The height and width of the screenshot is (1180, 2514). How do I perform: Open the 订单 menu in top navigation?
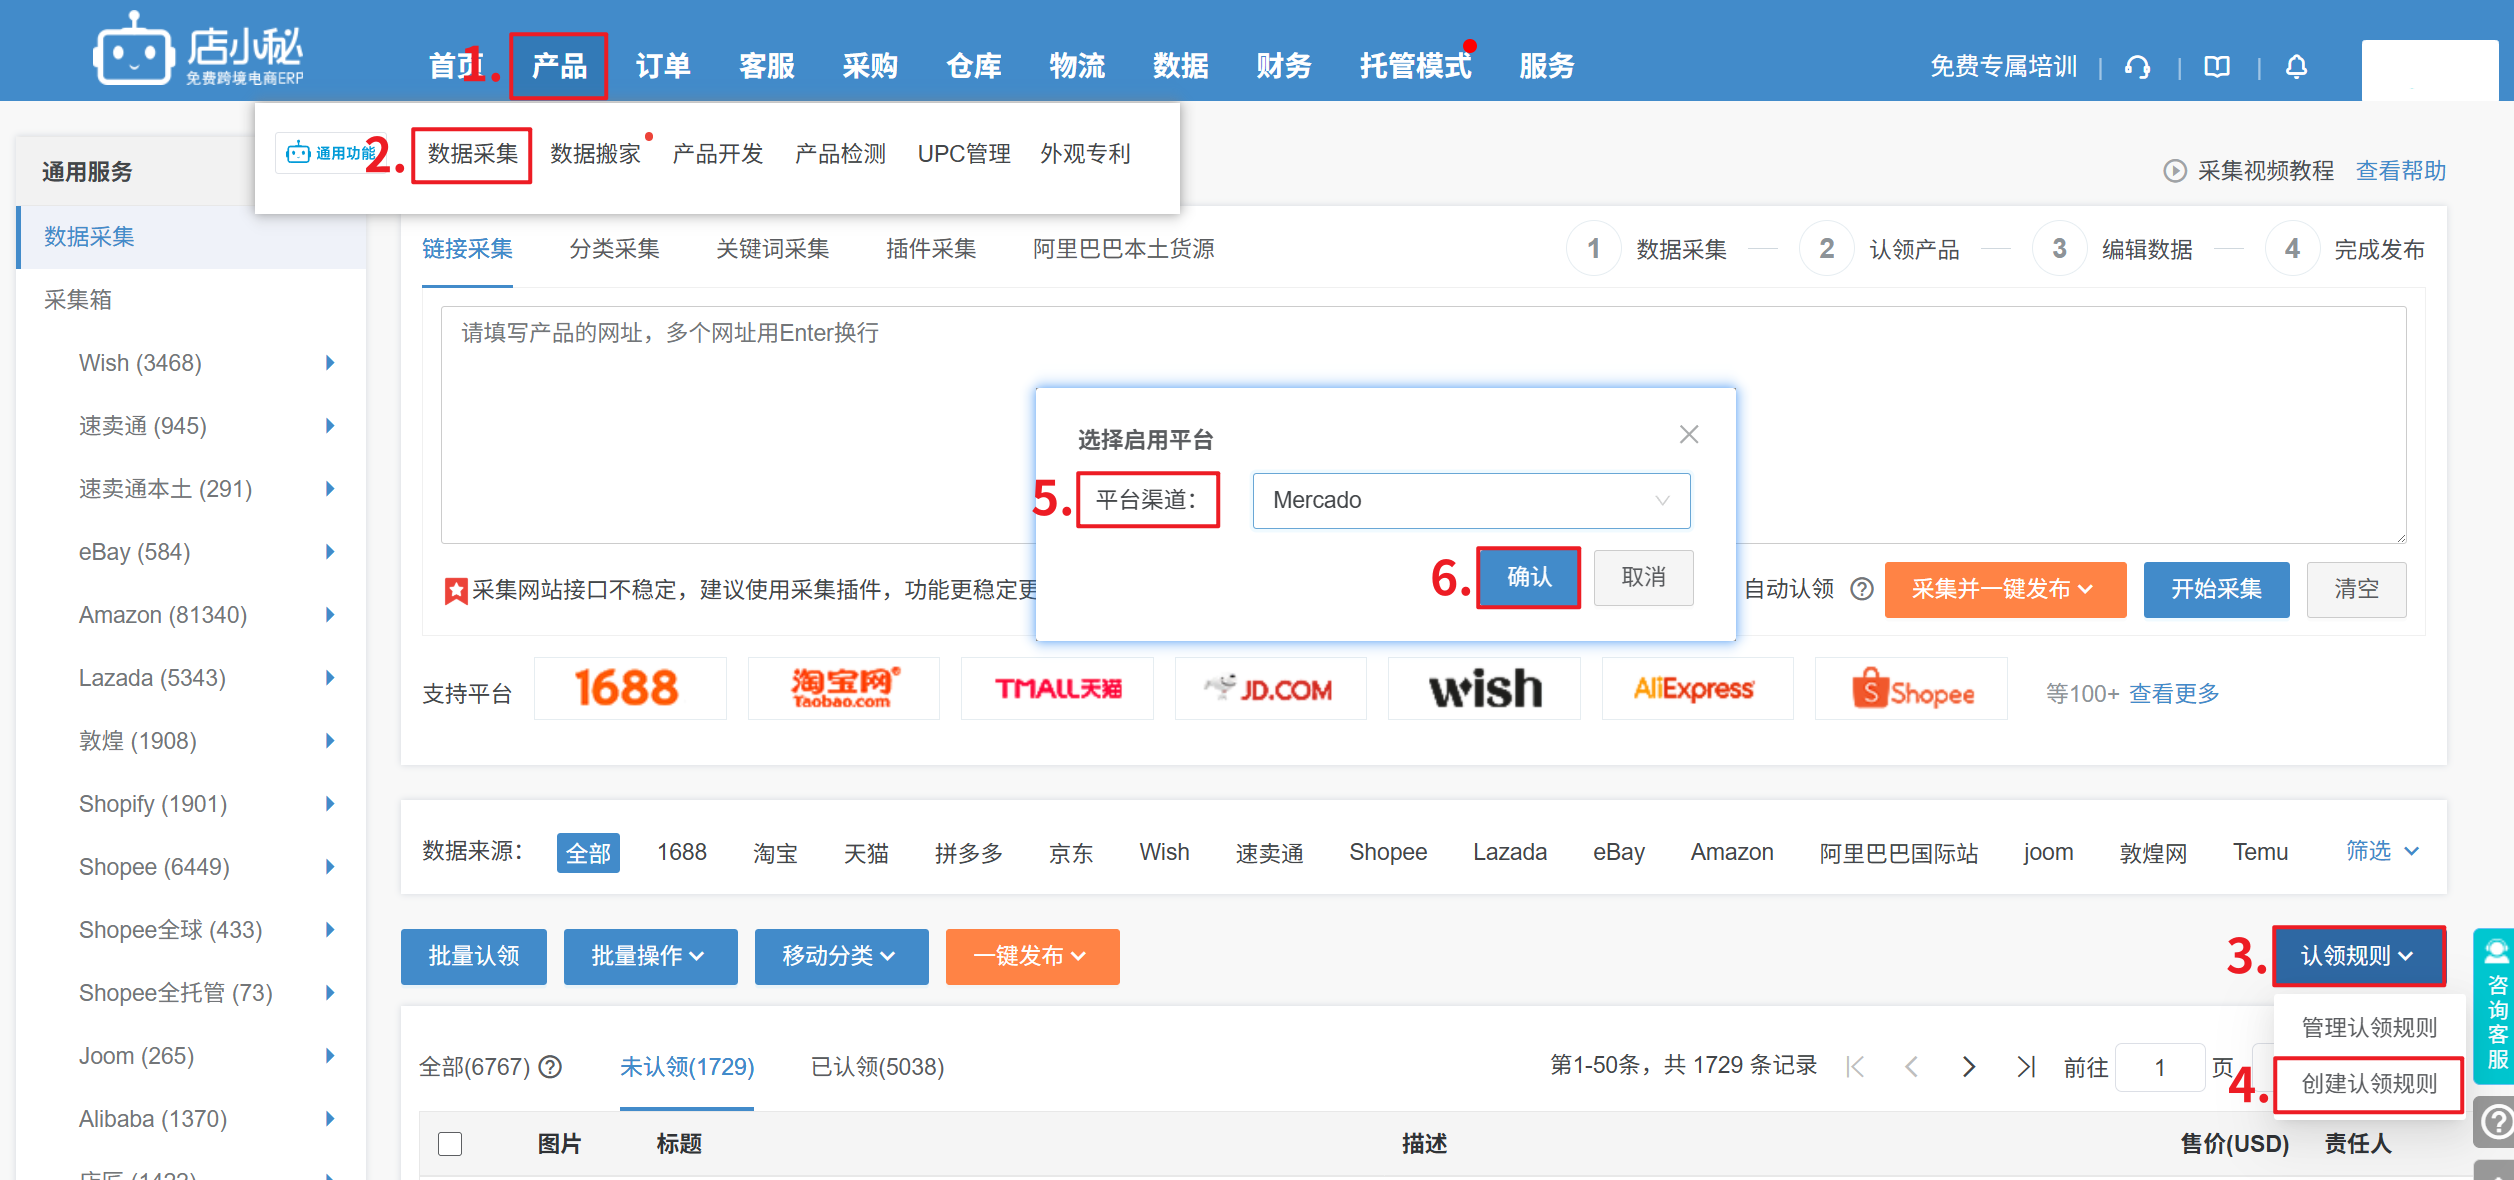click(662, 66)
